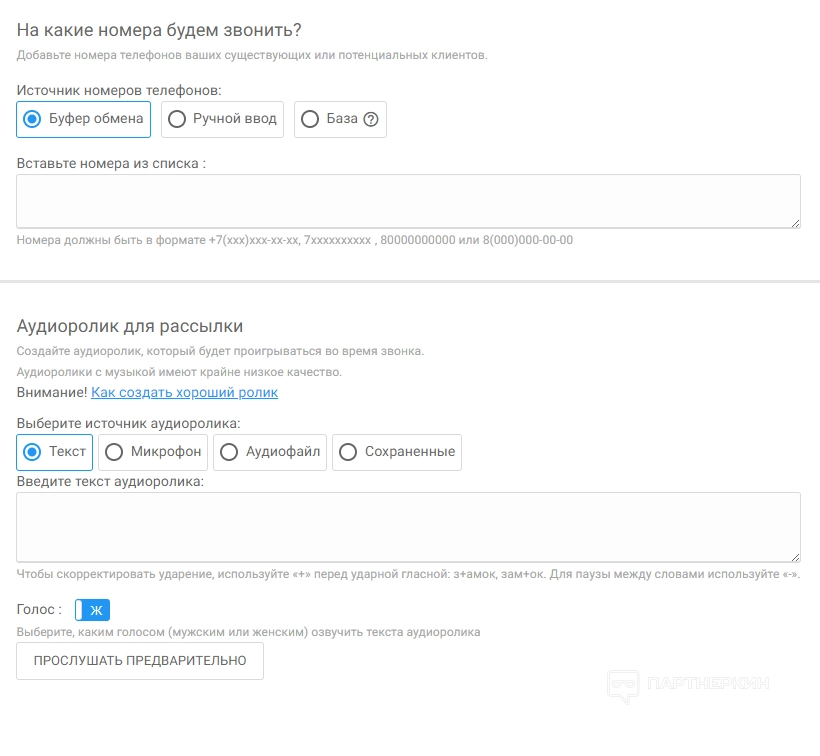
Task: Click the resize handle of phone numbers field
Action: [x=795, y=223]
